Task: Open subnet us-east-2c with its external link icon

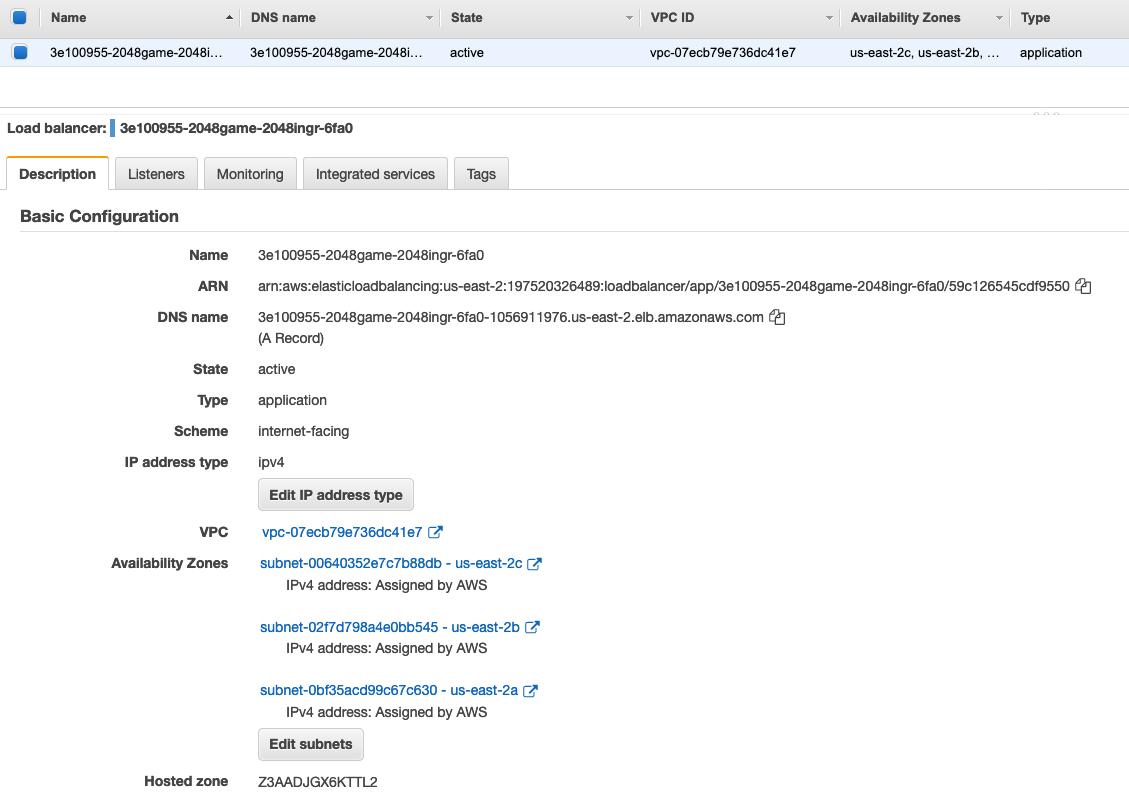Action: click(x=536, y=563)
